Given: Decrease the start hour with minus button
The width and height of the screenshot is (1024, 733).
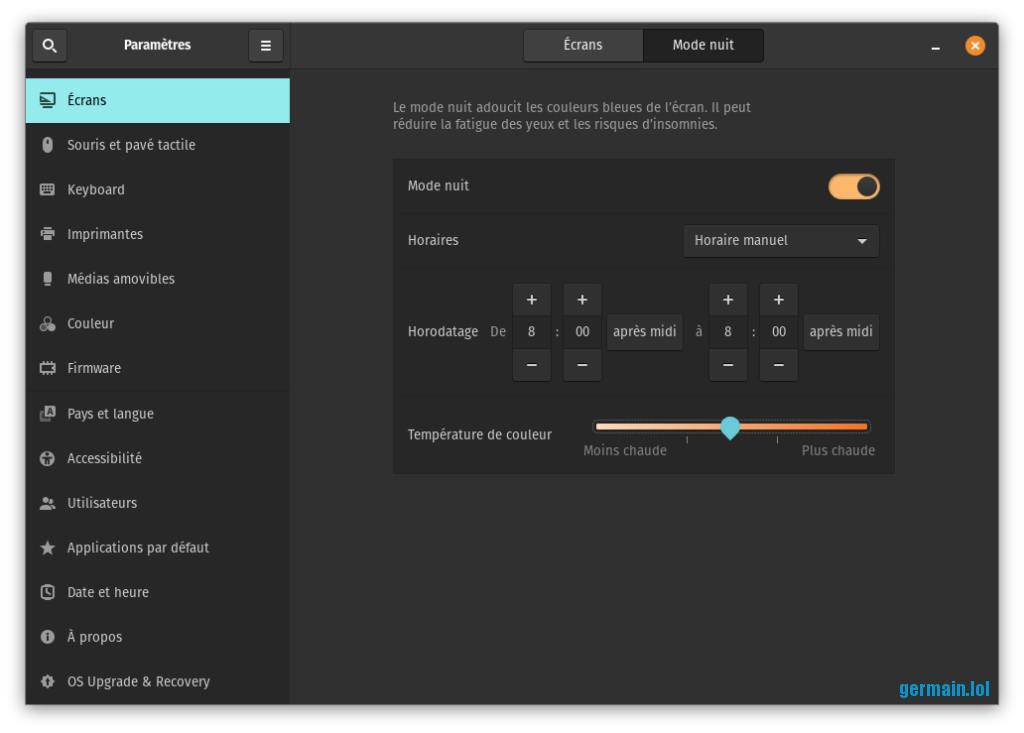Looking at the screenshot, I should 532,365.
